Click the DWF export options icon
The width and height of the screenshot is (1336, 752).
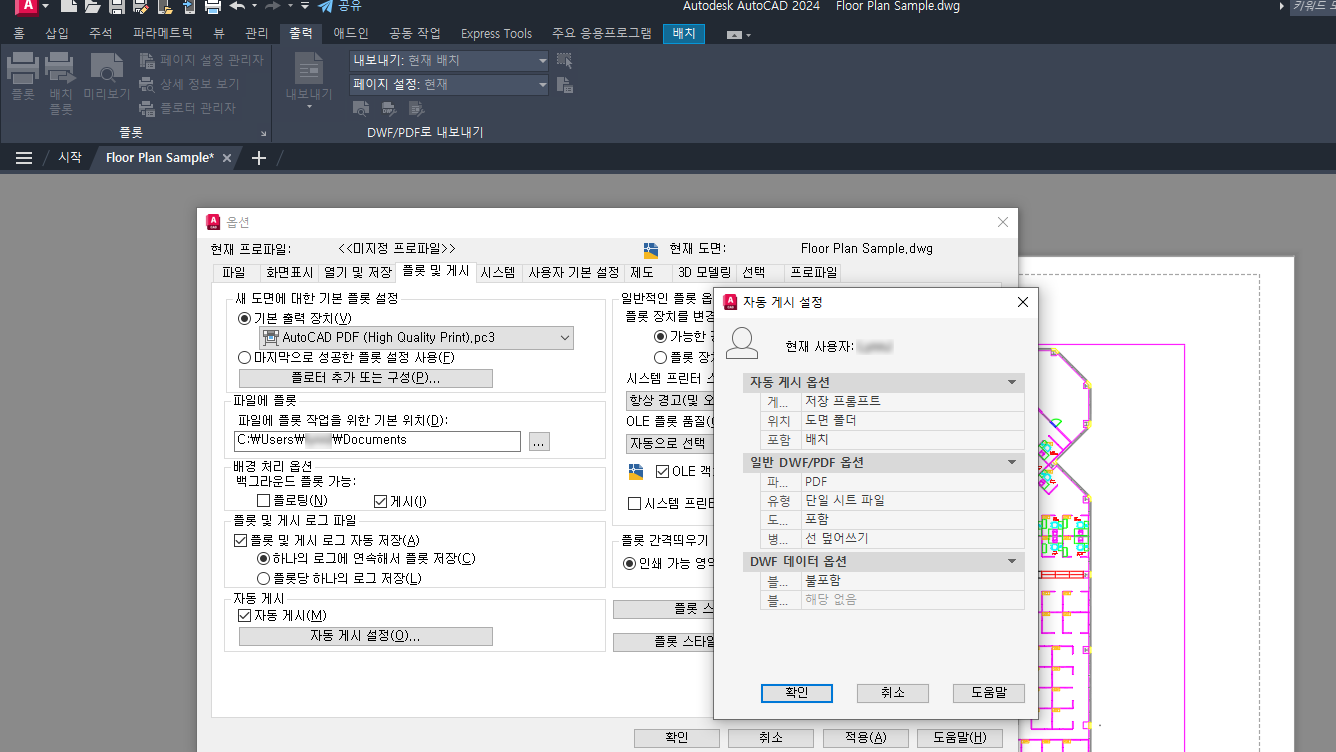(389, 108)
